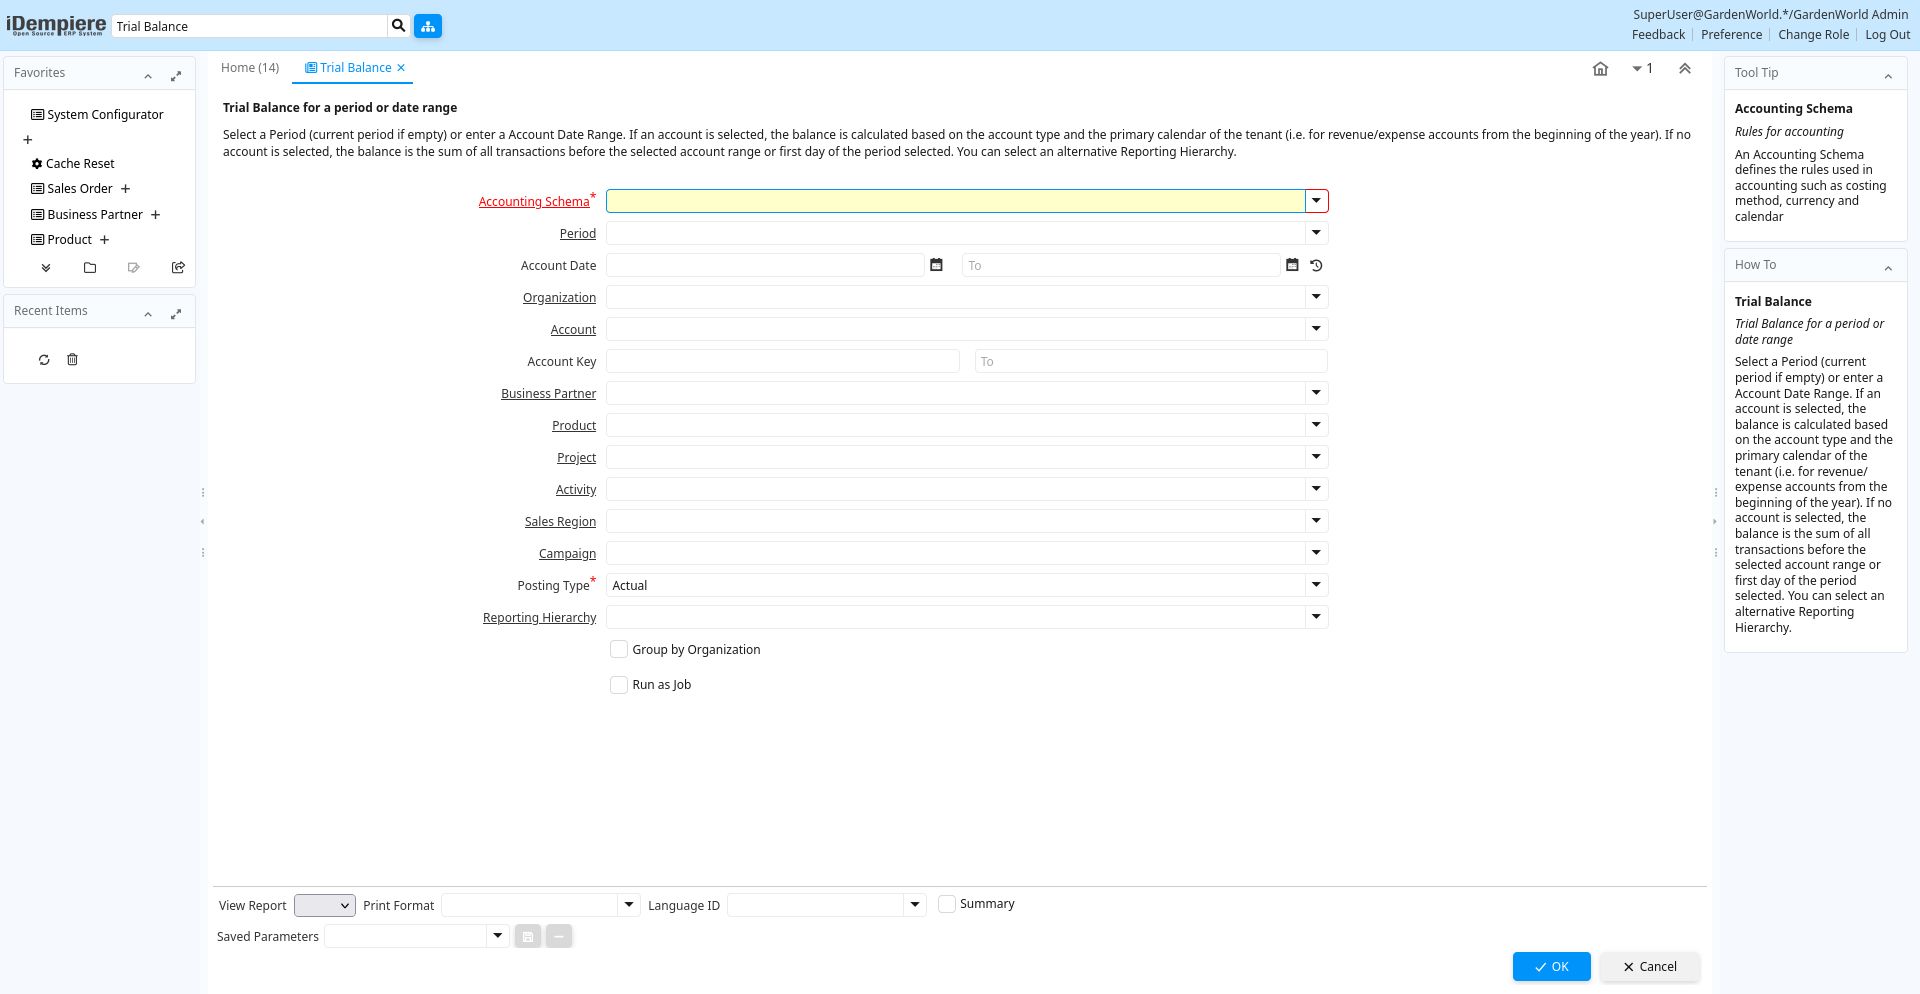This screenshot has height=994, width=1920.
Task: Add new Sales Order via plus icon
Action: 126,189
